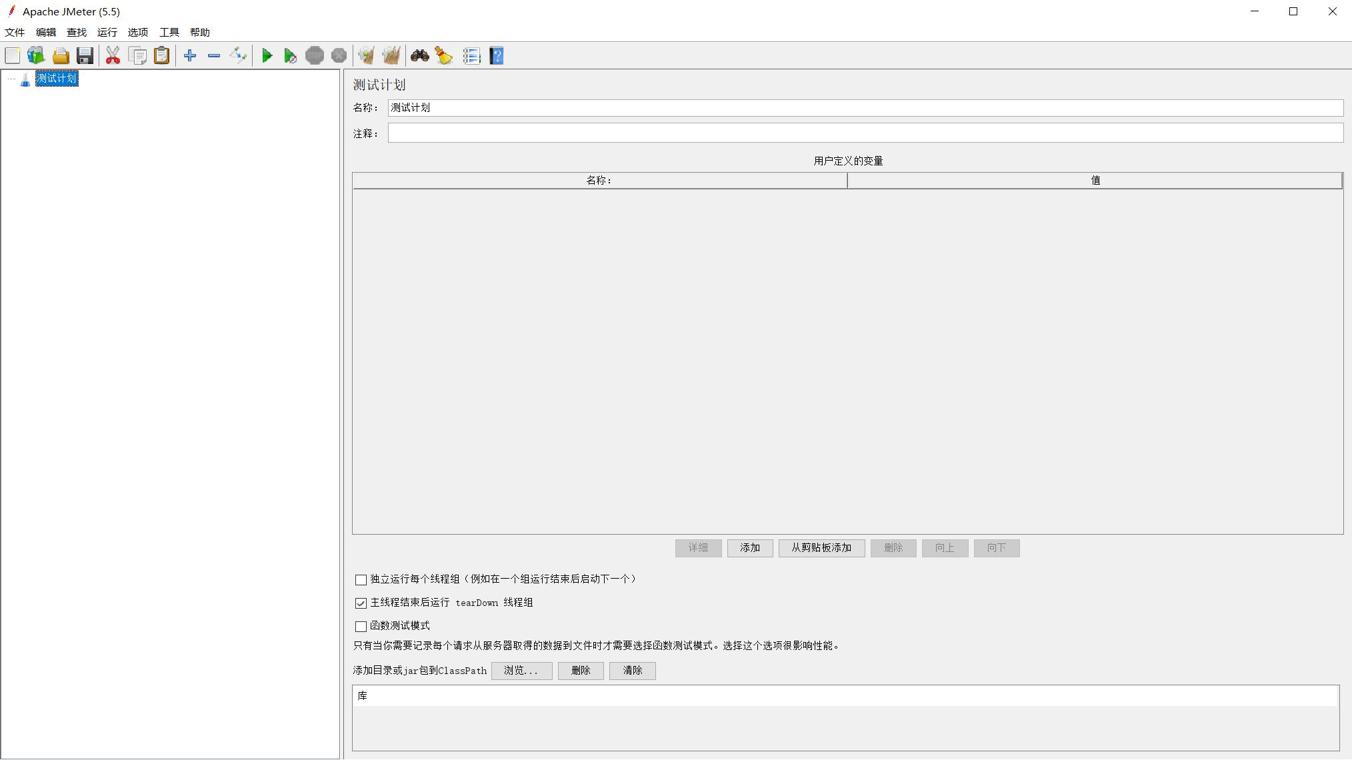Viewport: 1352px width, 760px height.
Task: Click the 向下 button
Action: (x=997, y=548)
